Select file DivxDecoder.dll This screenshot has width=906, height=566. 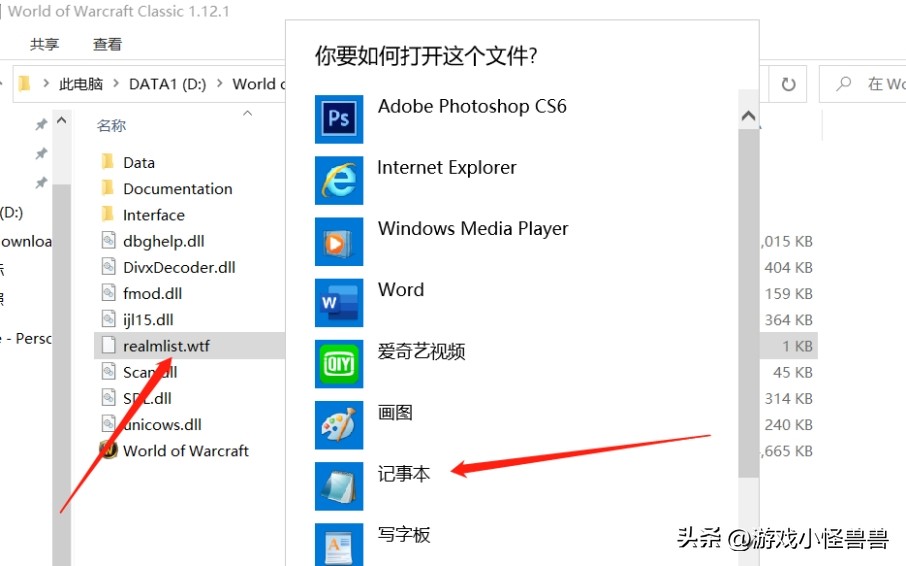pyautogui.click(x=179, y=267)
